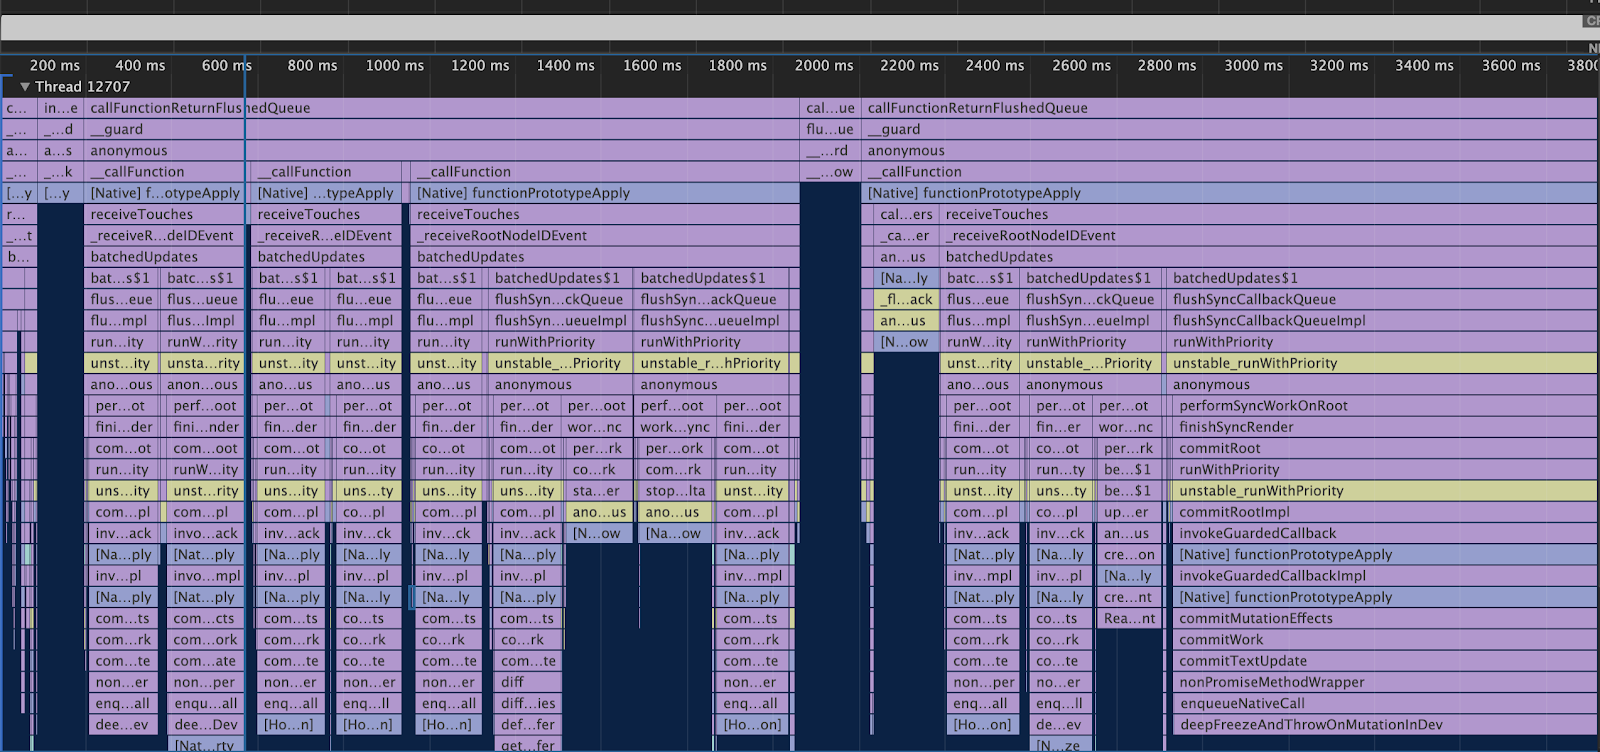This screenshot has width=1600, height=752.
Task: Select the flushSyncCallbackQueue frame
Action: coord(1381,299)
